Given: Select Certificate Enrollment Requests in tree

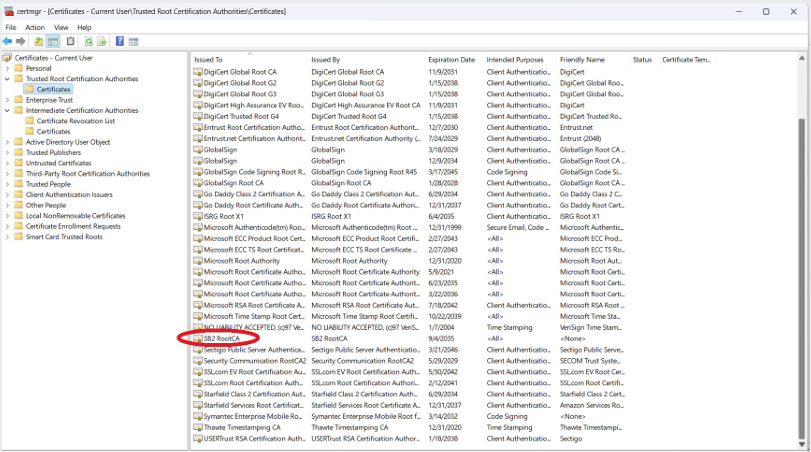Looking at the screenshot, I should pyautogui.click(x=73, y=227).
